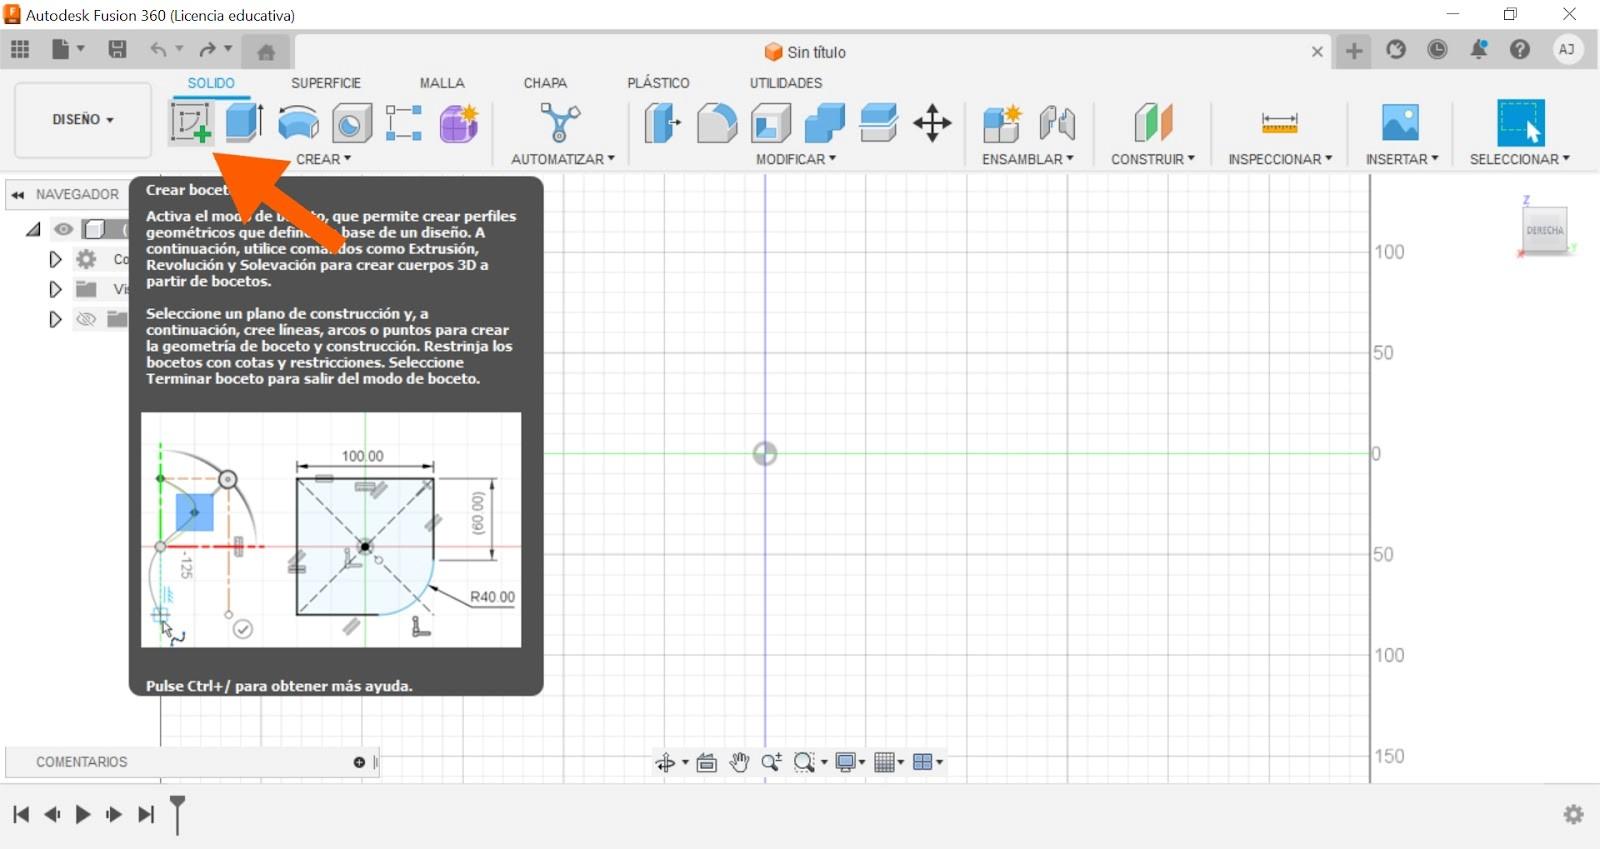Add a comment in COMENTARIOS panel
The image size is (1600, 849).
[x=359, y=762]
